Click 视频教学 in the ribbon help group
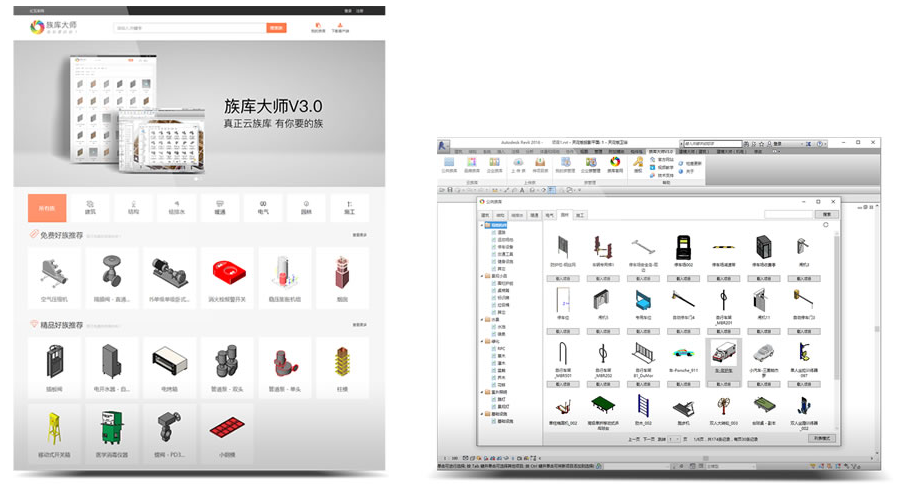This screenshot has height=488, width=897. [662, 167]
